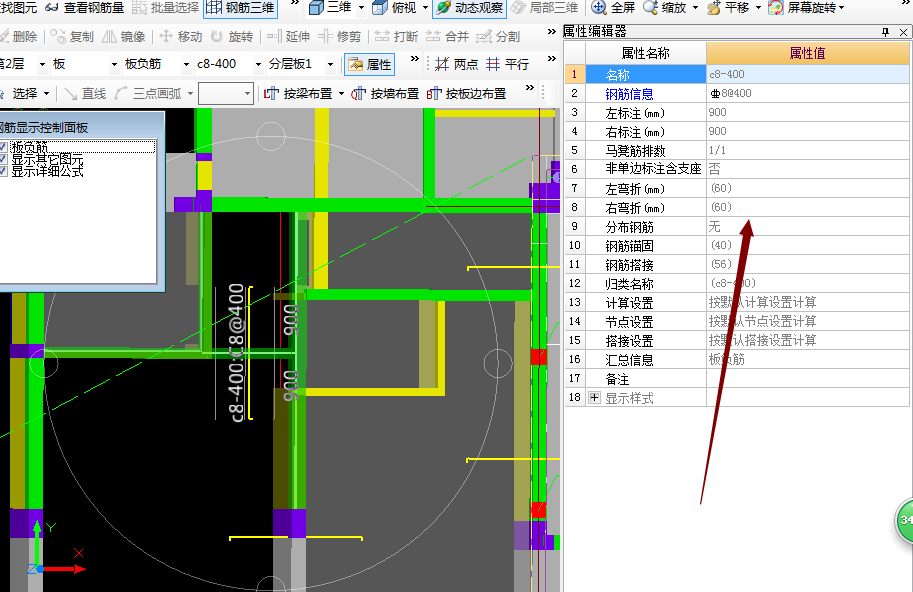
Task: Click 移动 tool
Action: (181, 37)
